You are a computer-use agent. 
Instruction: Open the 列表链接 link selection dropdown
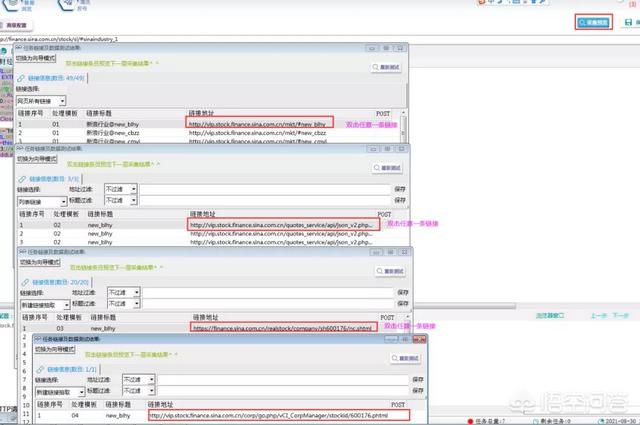tap(64, 202)
